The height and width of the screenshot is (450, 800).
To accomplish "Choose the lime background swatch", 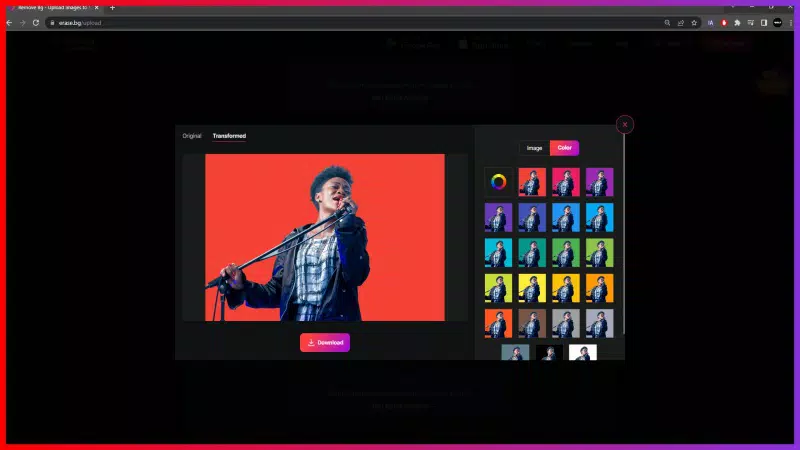I will coord(498,288).
